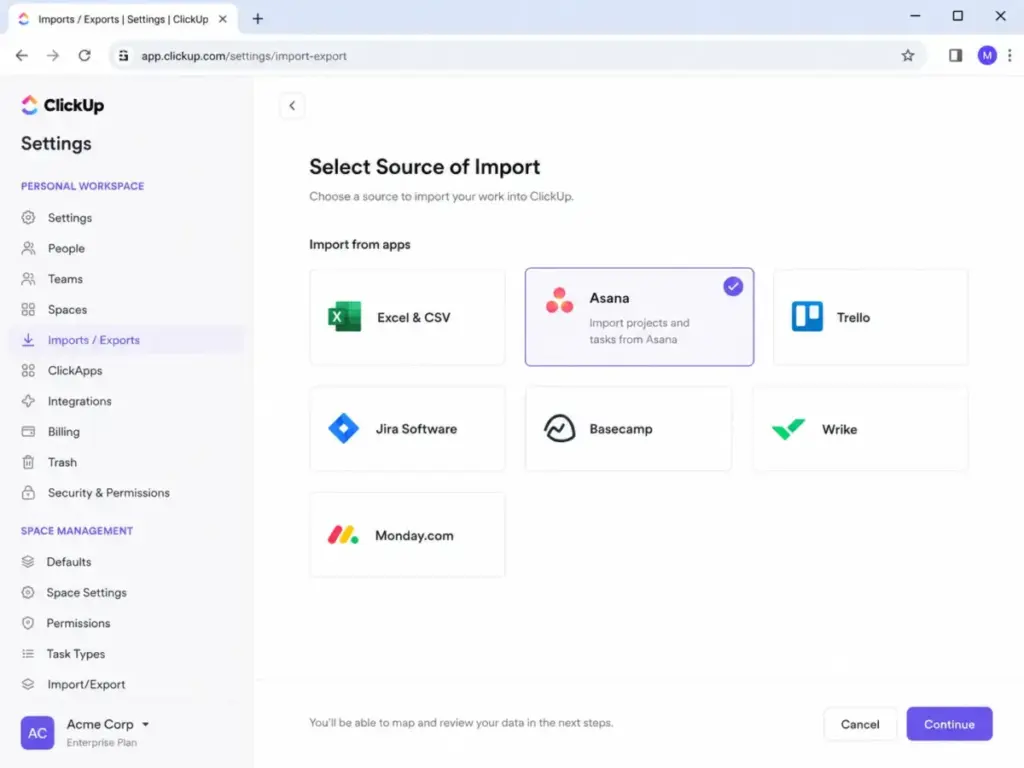The width and height of the screenshot is (1024, 768).
Task: Click the Trello logo icon
Action: (807, 317)
